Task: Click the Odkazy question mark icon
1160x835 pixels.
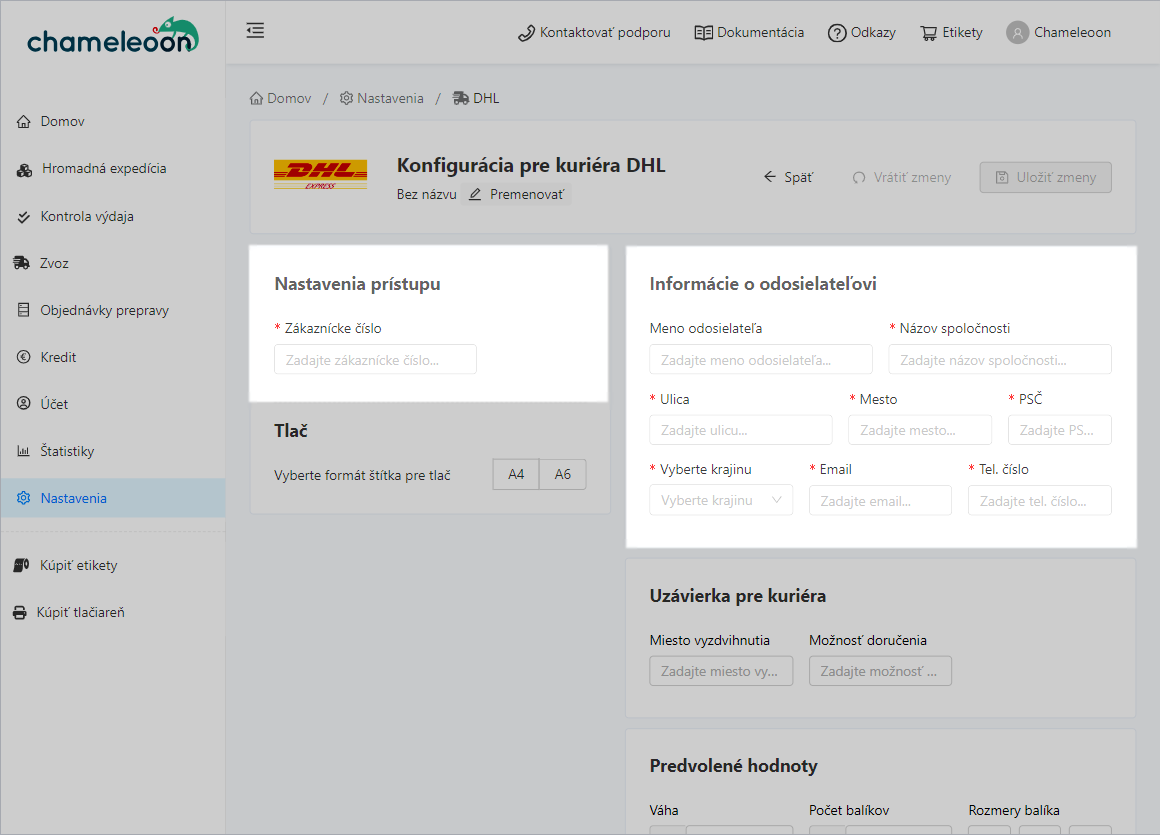Action: click(836, 31)
